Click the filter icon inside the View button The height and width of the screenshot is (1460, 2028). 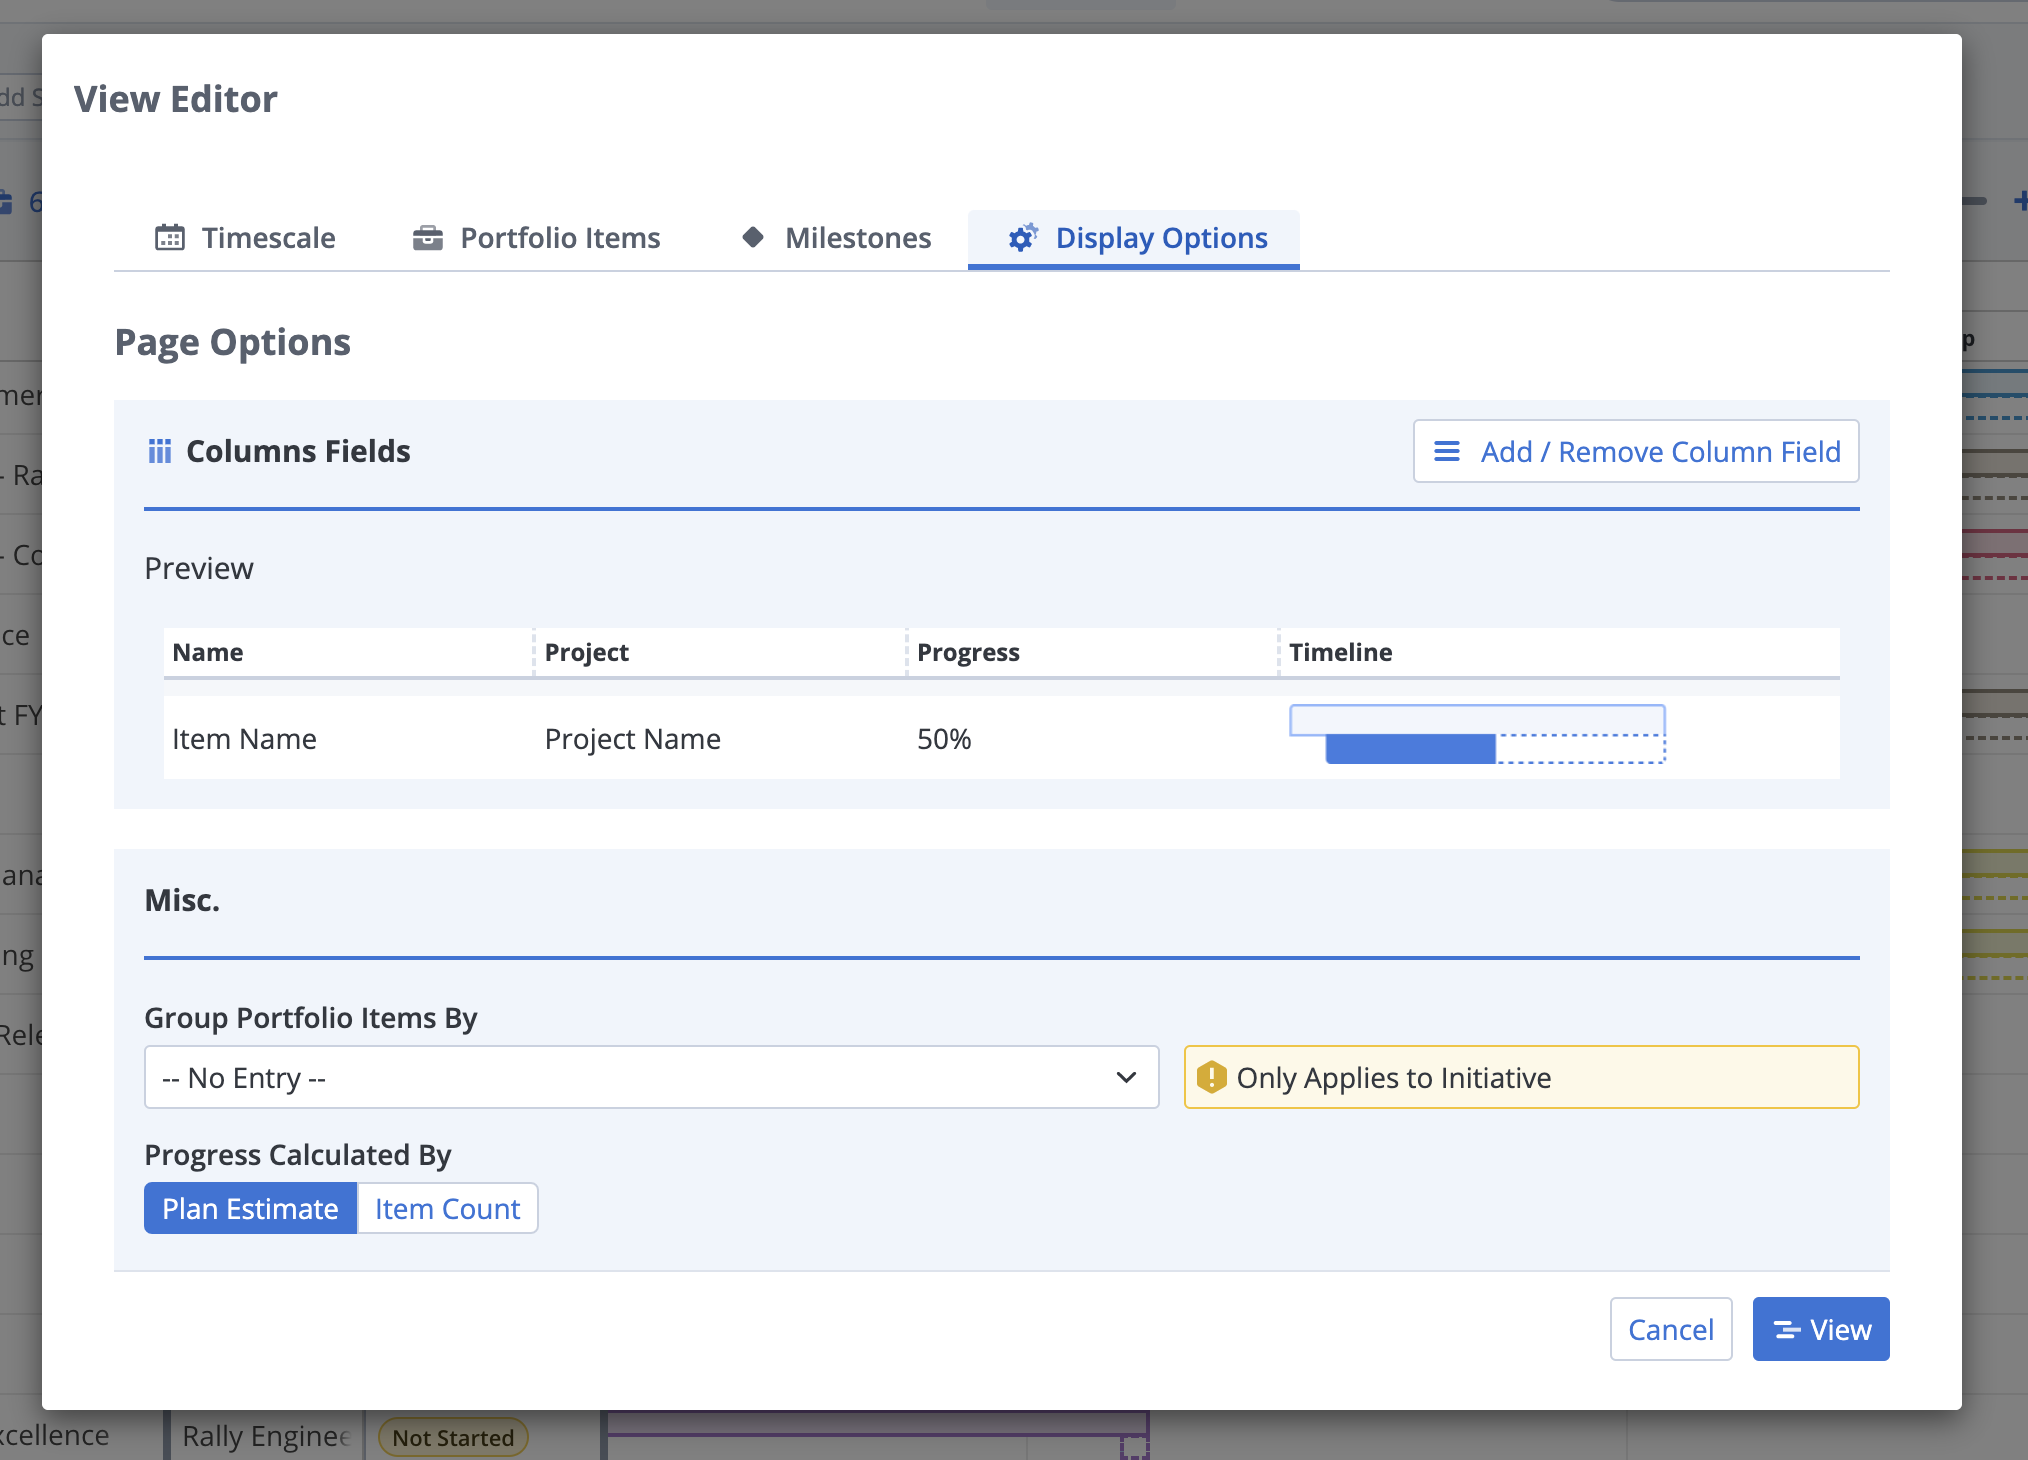(1789, 1330)
